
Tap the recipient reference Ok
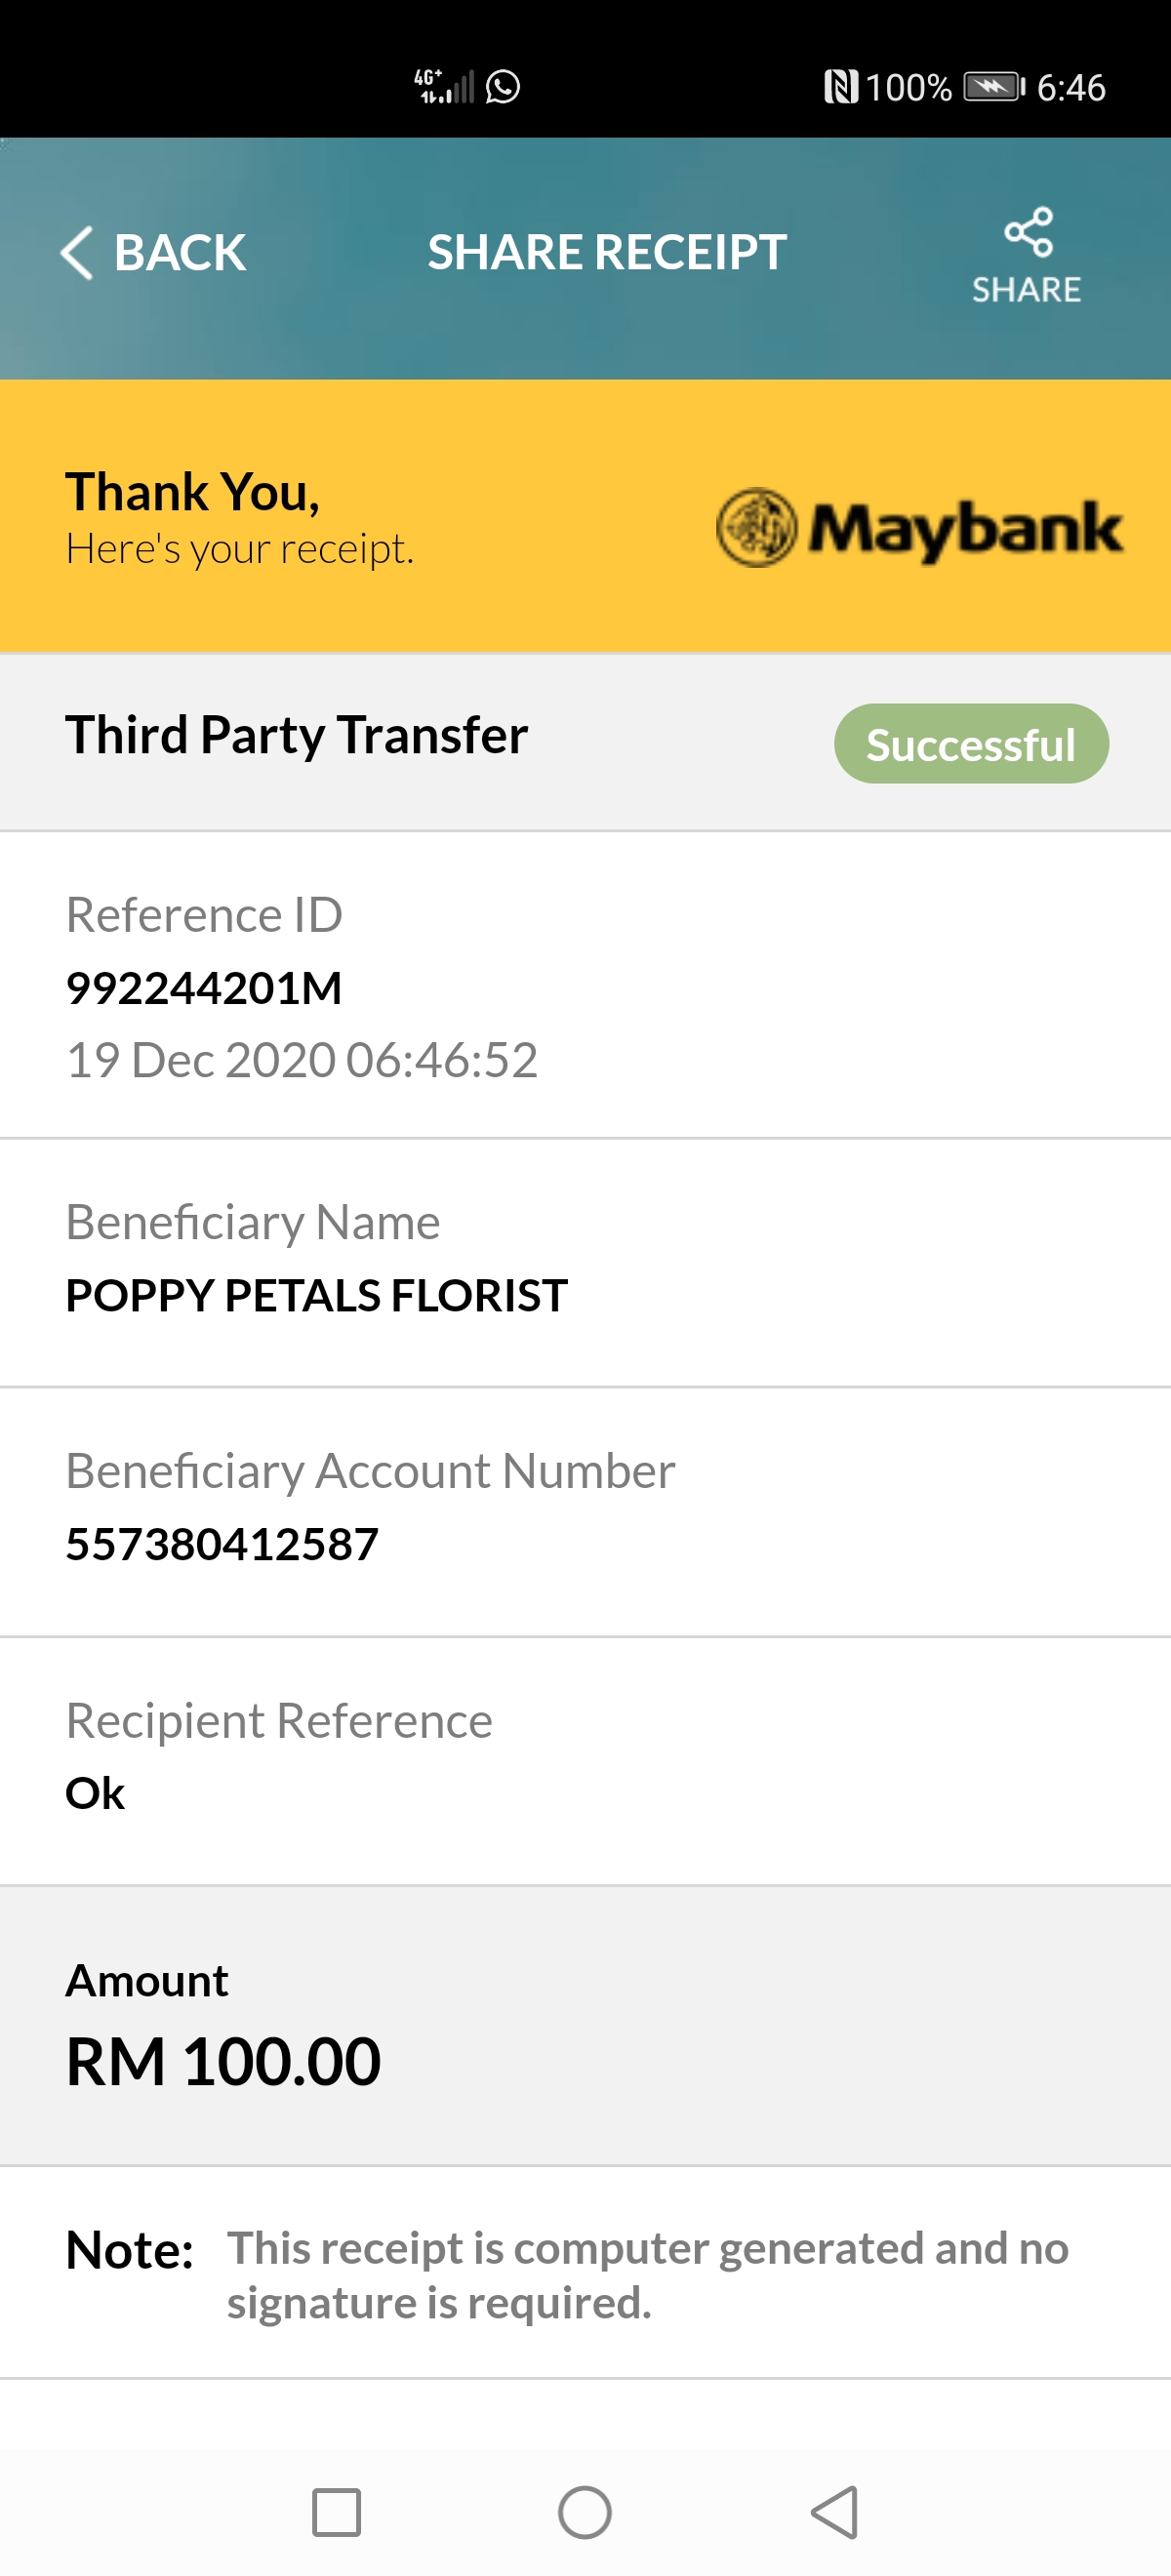click(95, 1794)
